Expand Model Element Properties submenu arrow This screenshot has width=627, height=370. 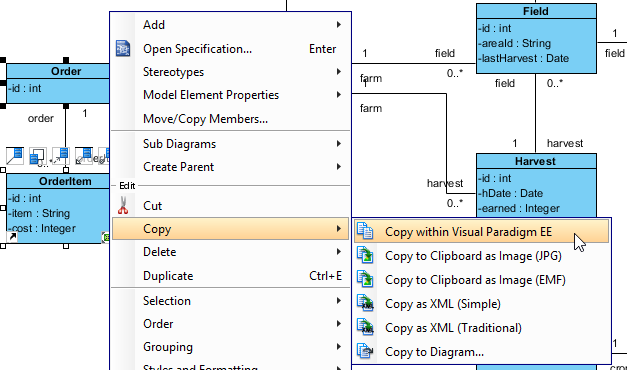(339, 95)
